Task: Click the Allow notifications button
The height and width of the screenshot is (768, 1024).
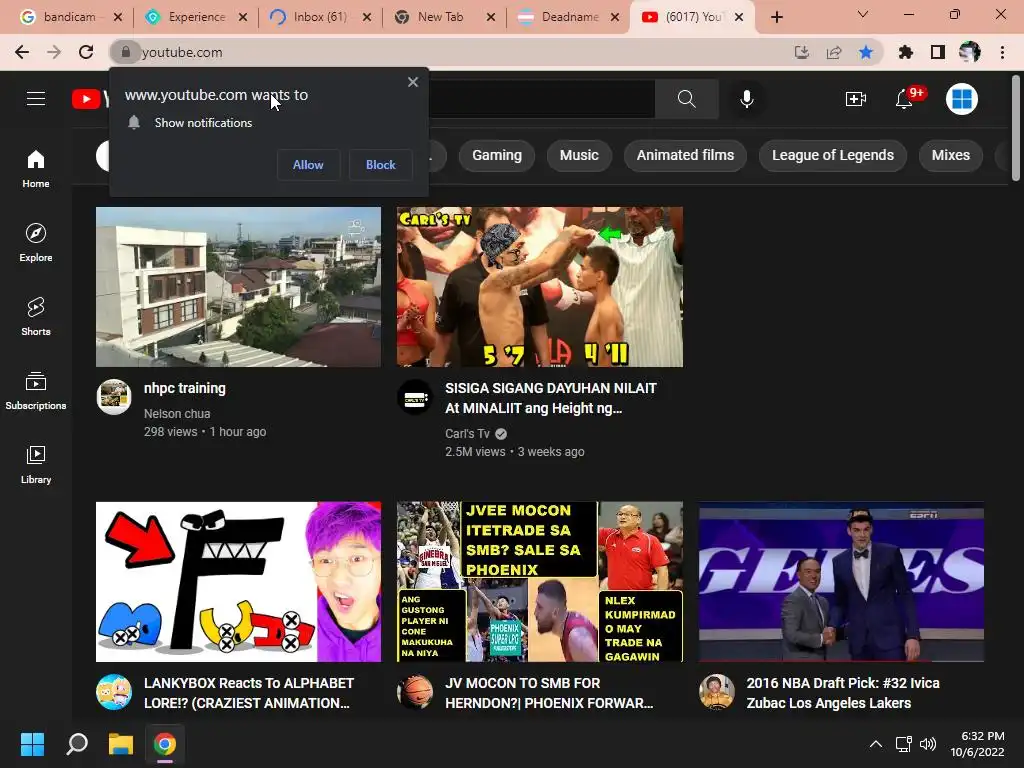Action: [x=308, y=165]
